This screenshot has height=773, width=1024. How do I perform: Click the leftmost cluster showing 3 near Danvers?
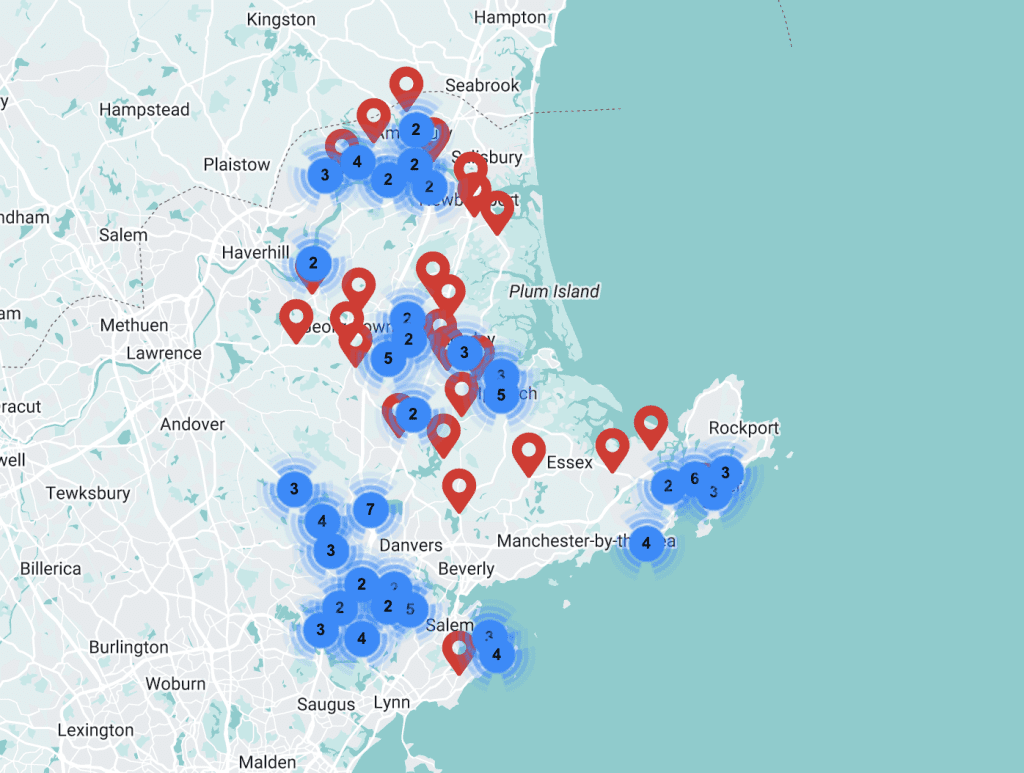[x=294, y=488]
